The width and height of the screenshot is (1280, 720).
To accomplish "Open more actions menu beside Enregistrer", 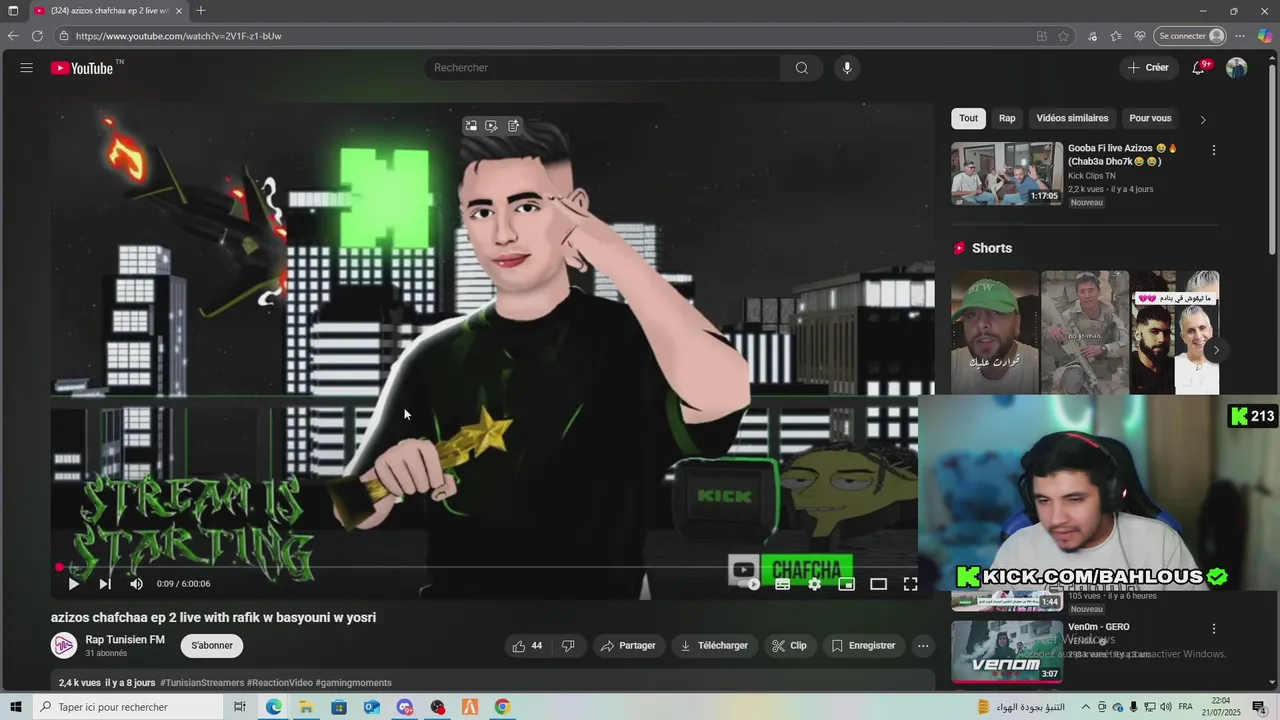I will (x=923, y=646).
